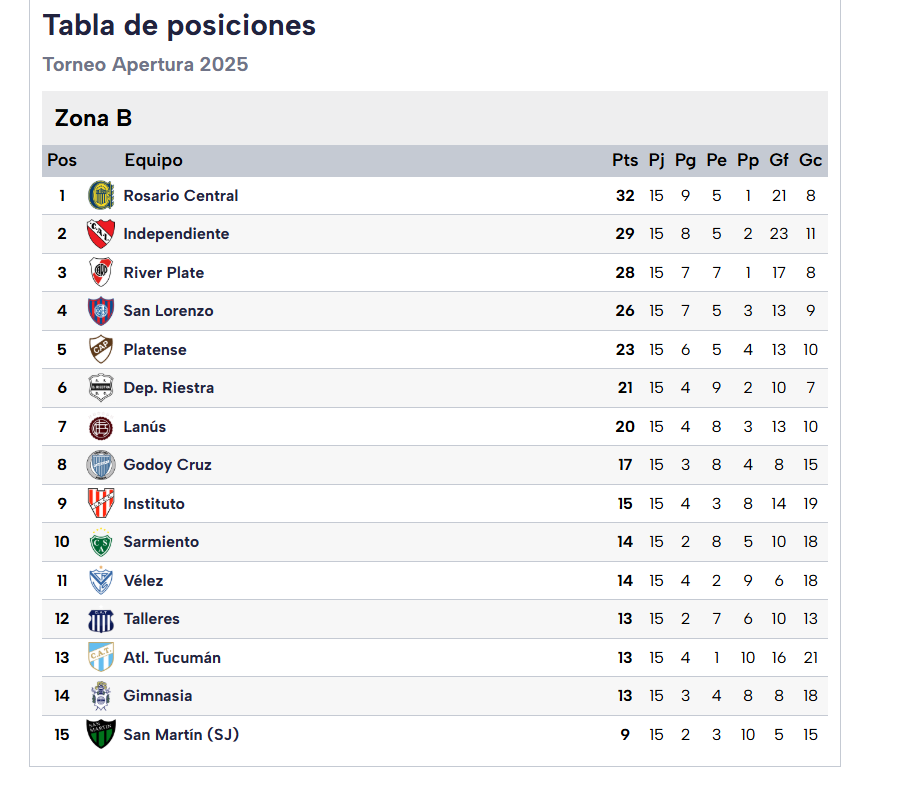This screenshot has height=797, width=909.
Task: Click the Instituto club crest
Action: coord(101,503)
